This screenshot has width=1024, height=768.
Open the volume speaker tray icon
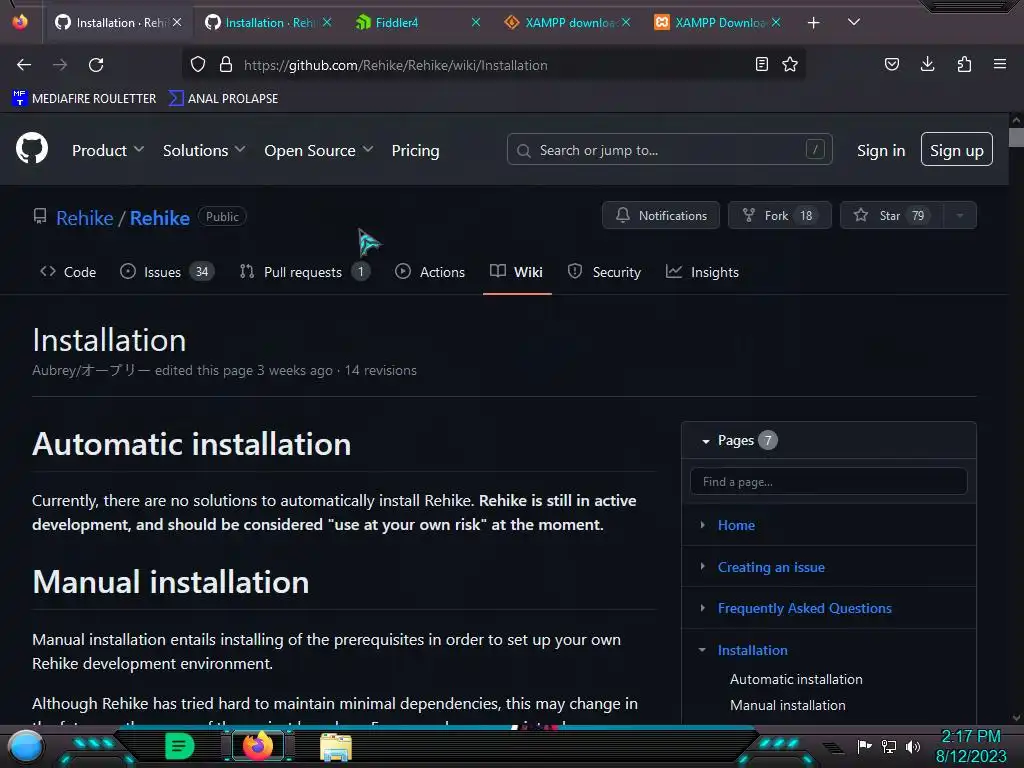point(913,746)
